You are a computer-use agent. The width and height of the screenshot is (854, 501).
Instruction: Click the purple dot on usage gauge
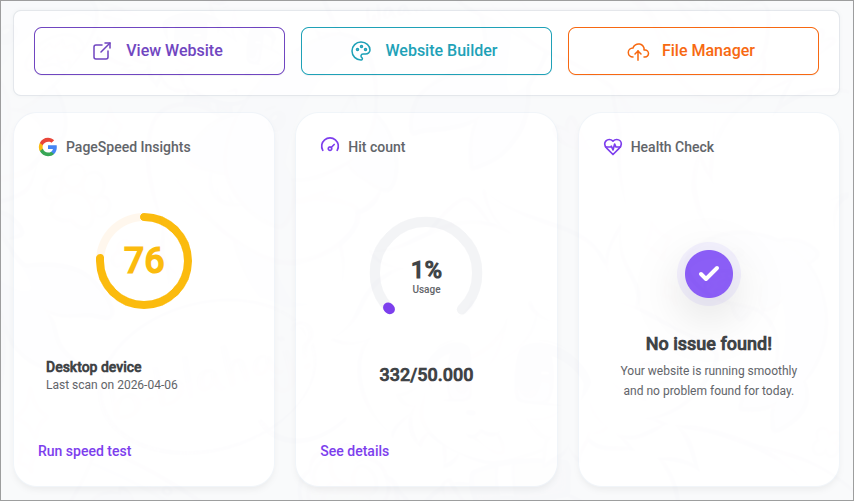(x=389, y=308)
